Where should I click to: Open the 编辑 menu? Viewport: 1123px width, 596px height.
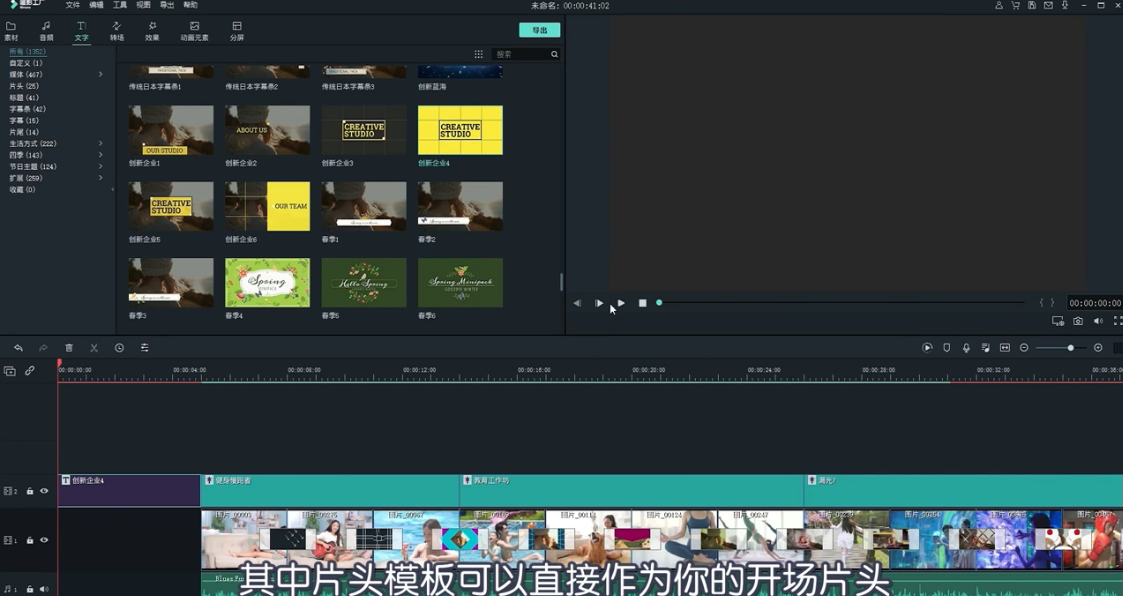pos(96,5)
